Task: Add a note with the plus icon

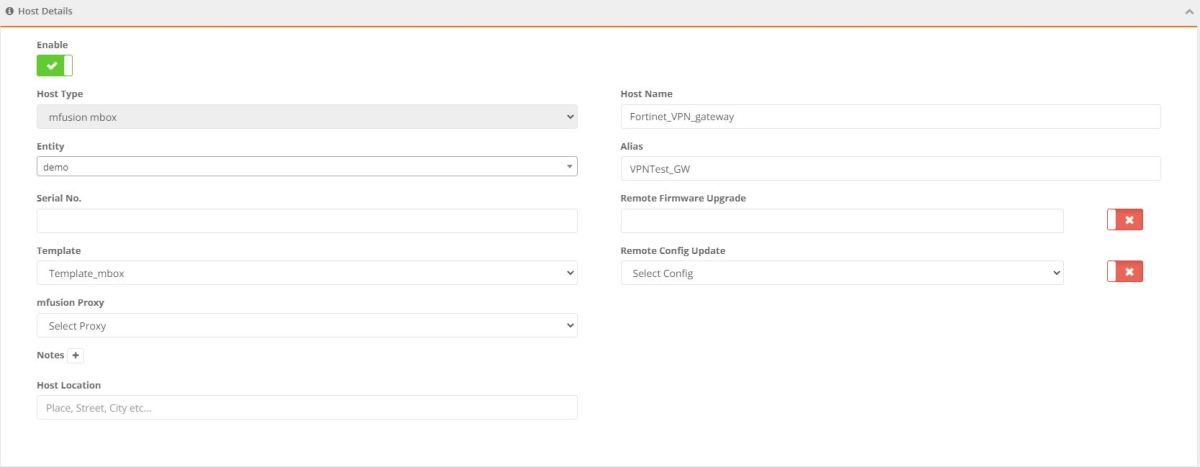Action: coord(76,355)
